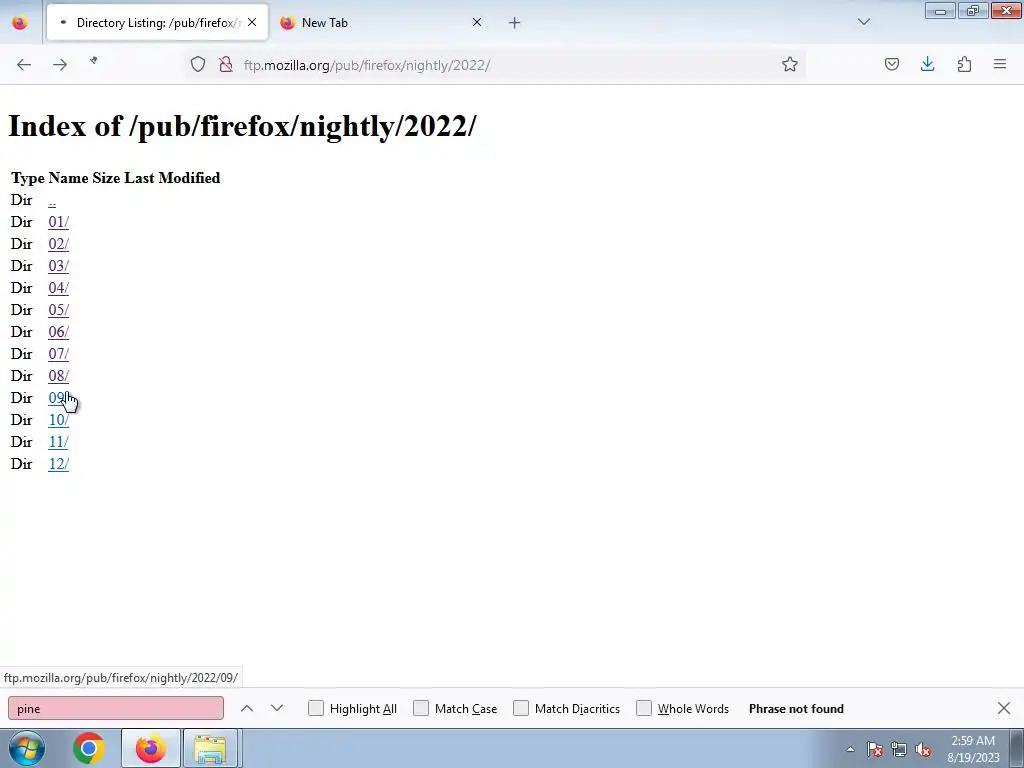Viewport: 1024px width, 768px height.
Task: Click Firefox taskbar button
Action: pyautogui.click(x=150, y=748)
